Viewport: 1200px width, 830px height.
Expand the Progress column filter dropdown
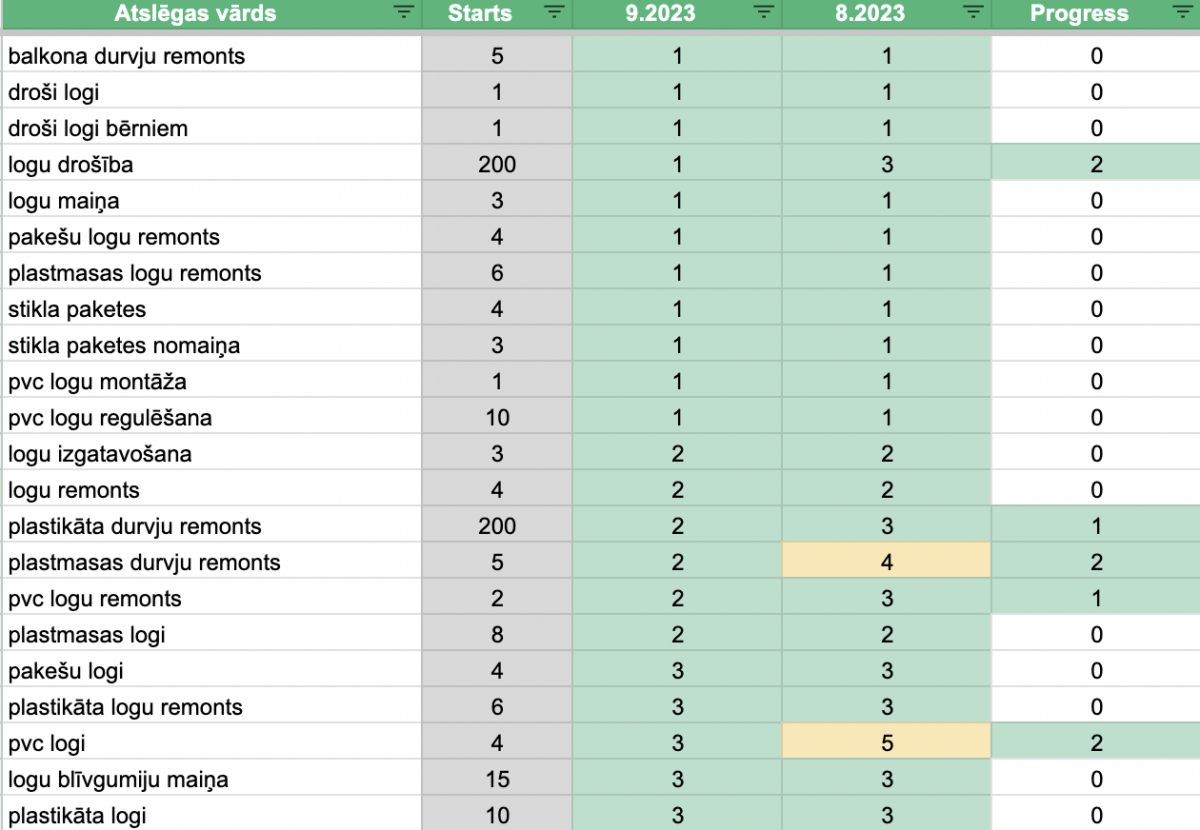[1183, 13]
